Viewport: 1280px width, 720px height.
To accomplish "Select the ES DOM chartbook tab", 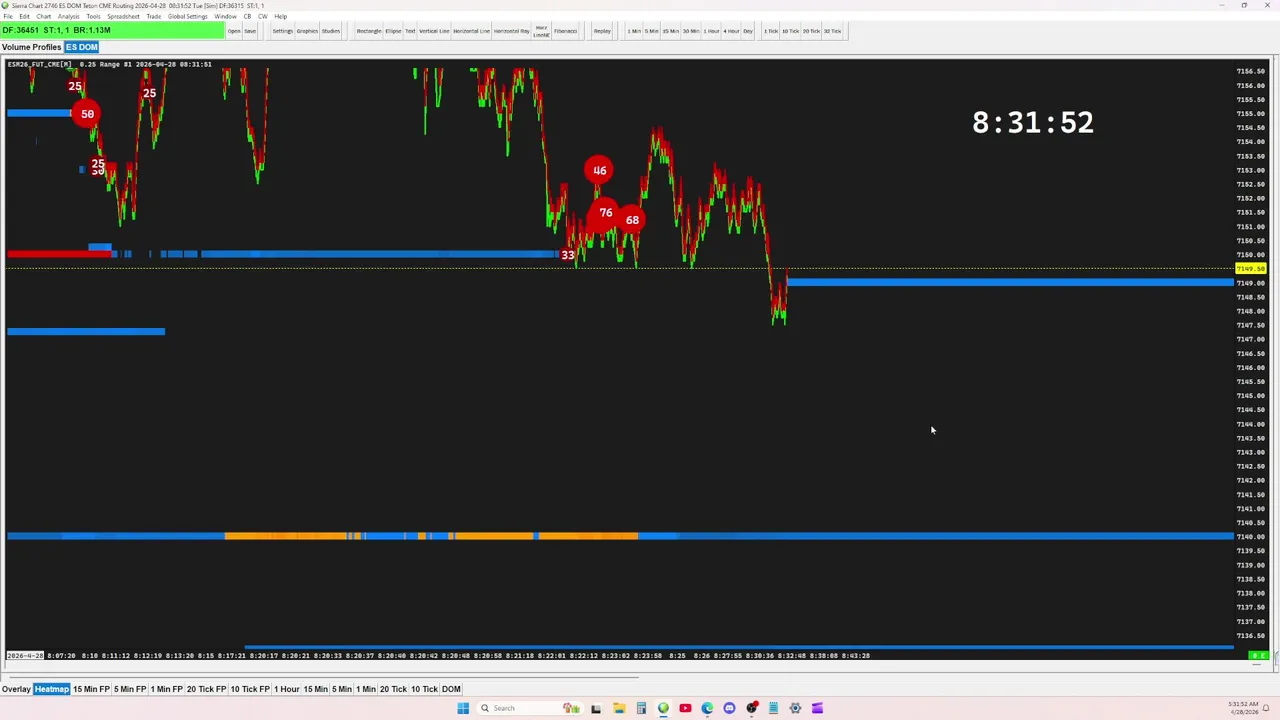I will pyautogui.click(x=82, y=47).
